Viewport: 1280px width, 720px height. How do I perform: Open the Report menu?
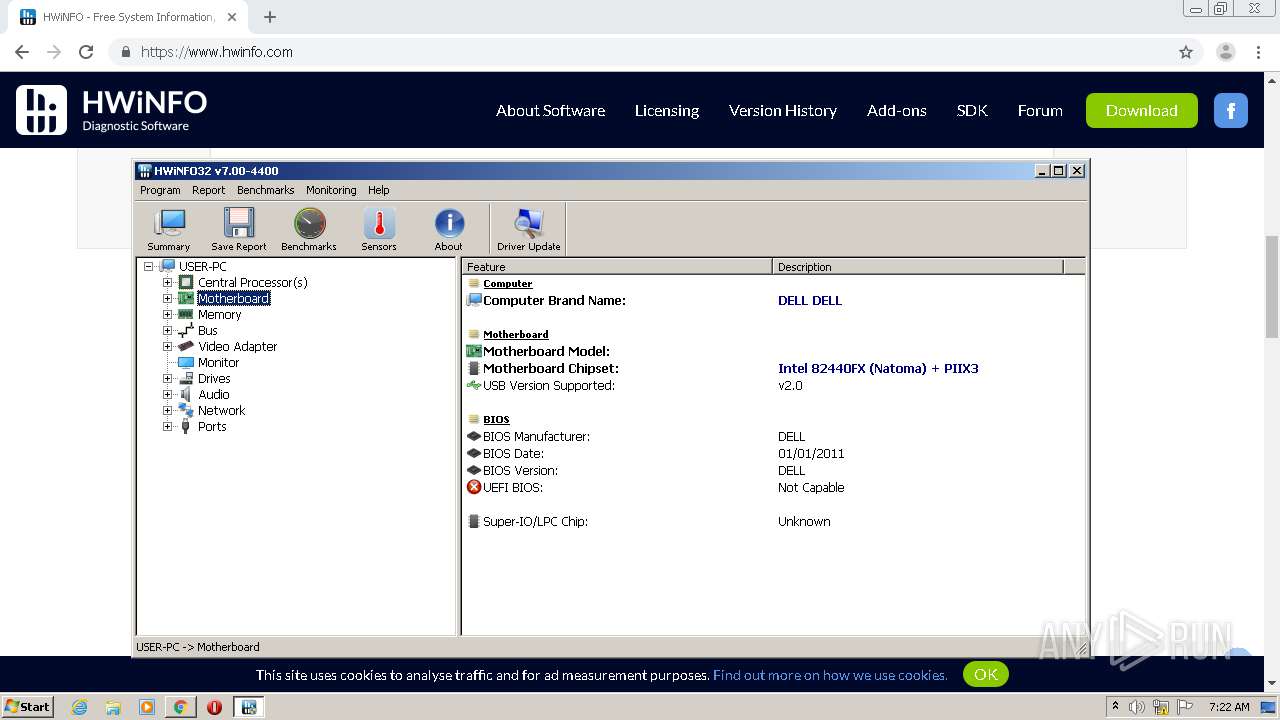(209, 190)
